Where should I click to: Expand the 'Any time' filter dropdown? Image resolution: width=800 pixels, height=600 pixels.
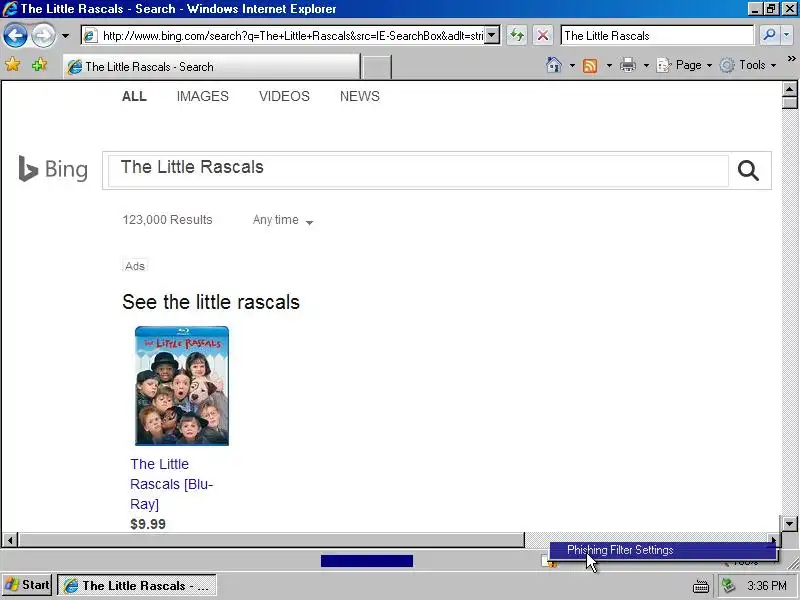(283, 220)
